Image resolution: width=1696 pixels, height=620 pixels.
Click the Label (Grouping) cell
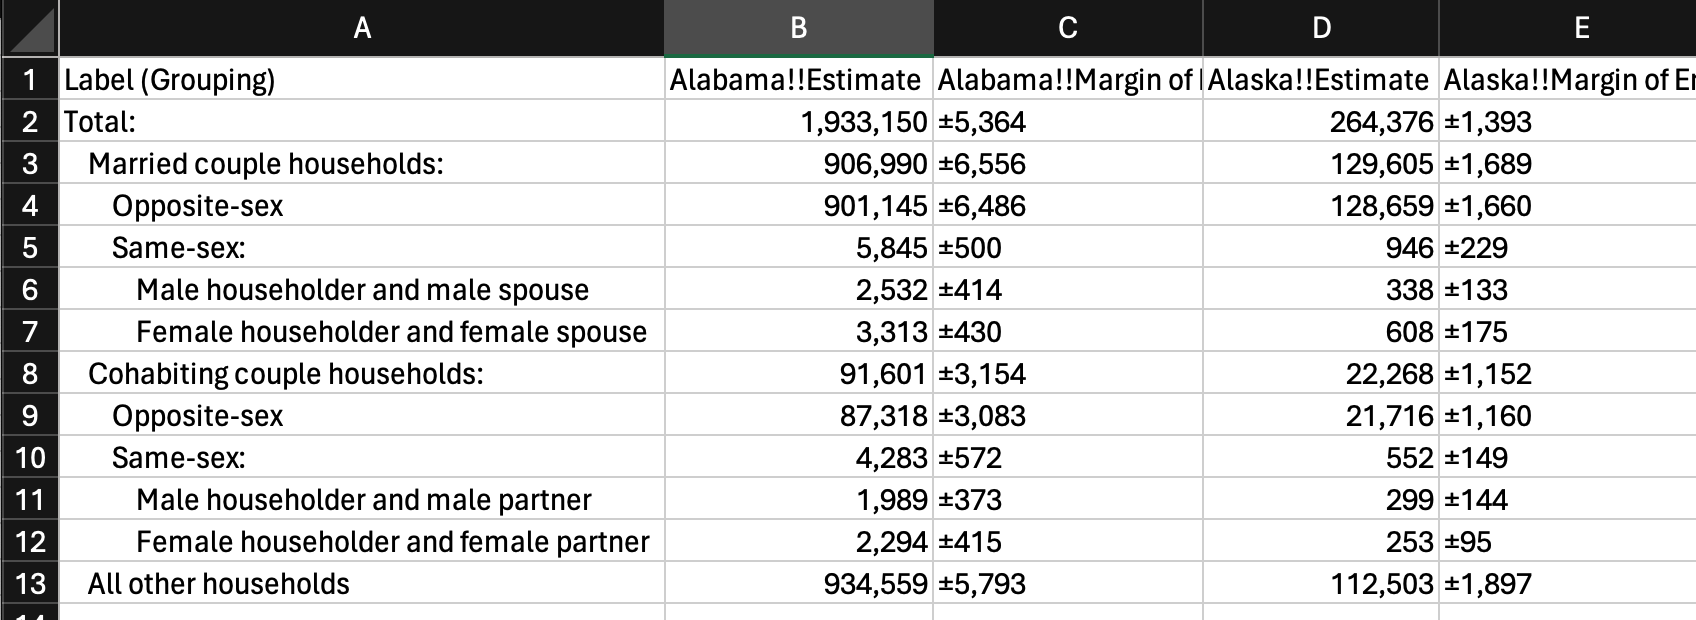point(362,79)
